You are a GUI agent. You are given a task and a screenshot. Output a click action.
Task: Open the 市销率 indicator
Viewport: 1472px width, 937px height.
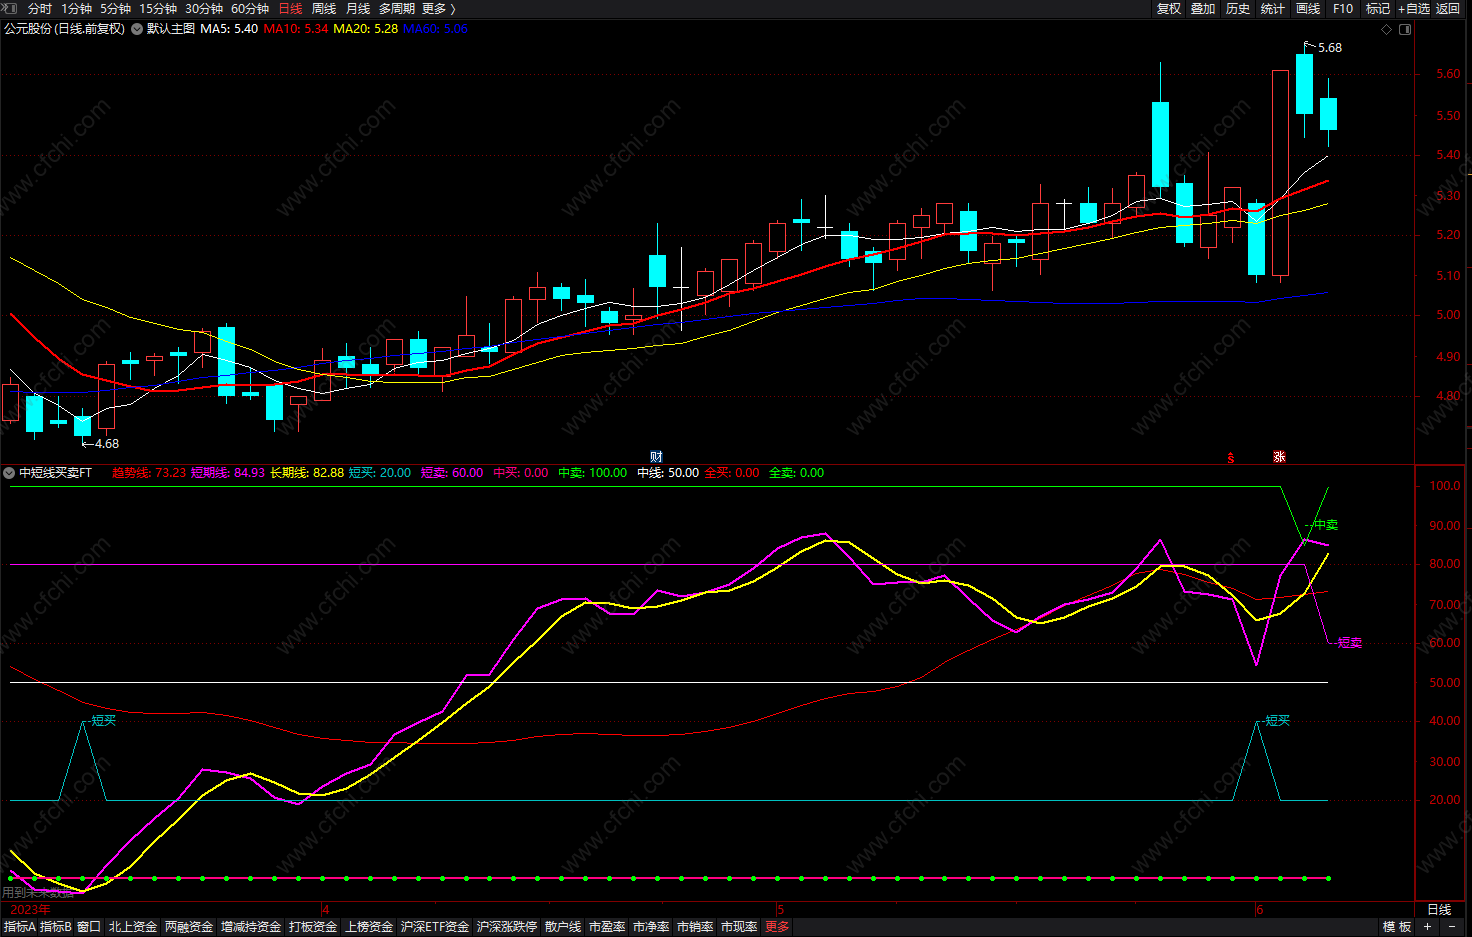[x=695, y=927]
